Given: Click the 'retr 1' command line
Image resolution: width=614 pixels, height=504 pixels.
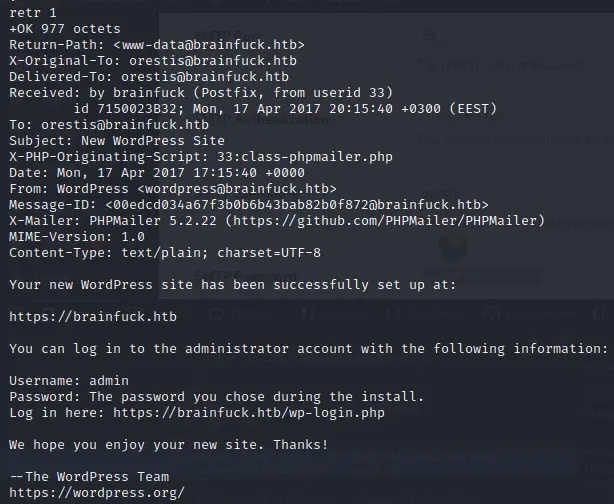Looking at the screenshot, I should tap(33, 13).
